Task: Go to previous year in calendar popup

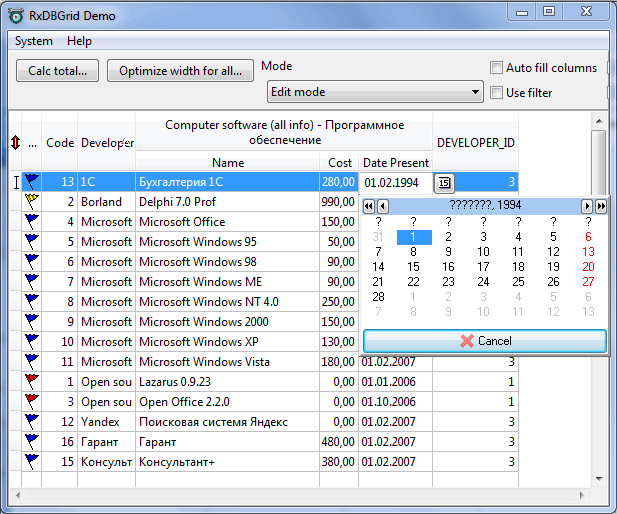Action: 369,205
